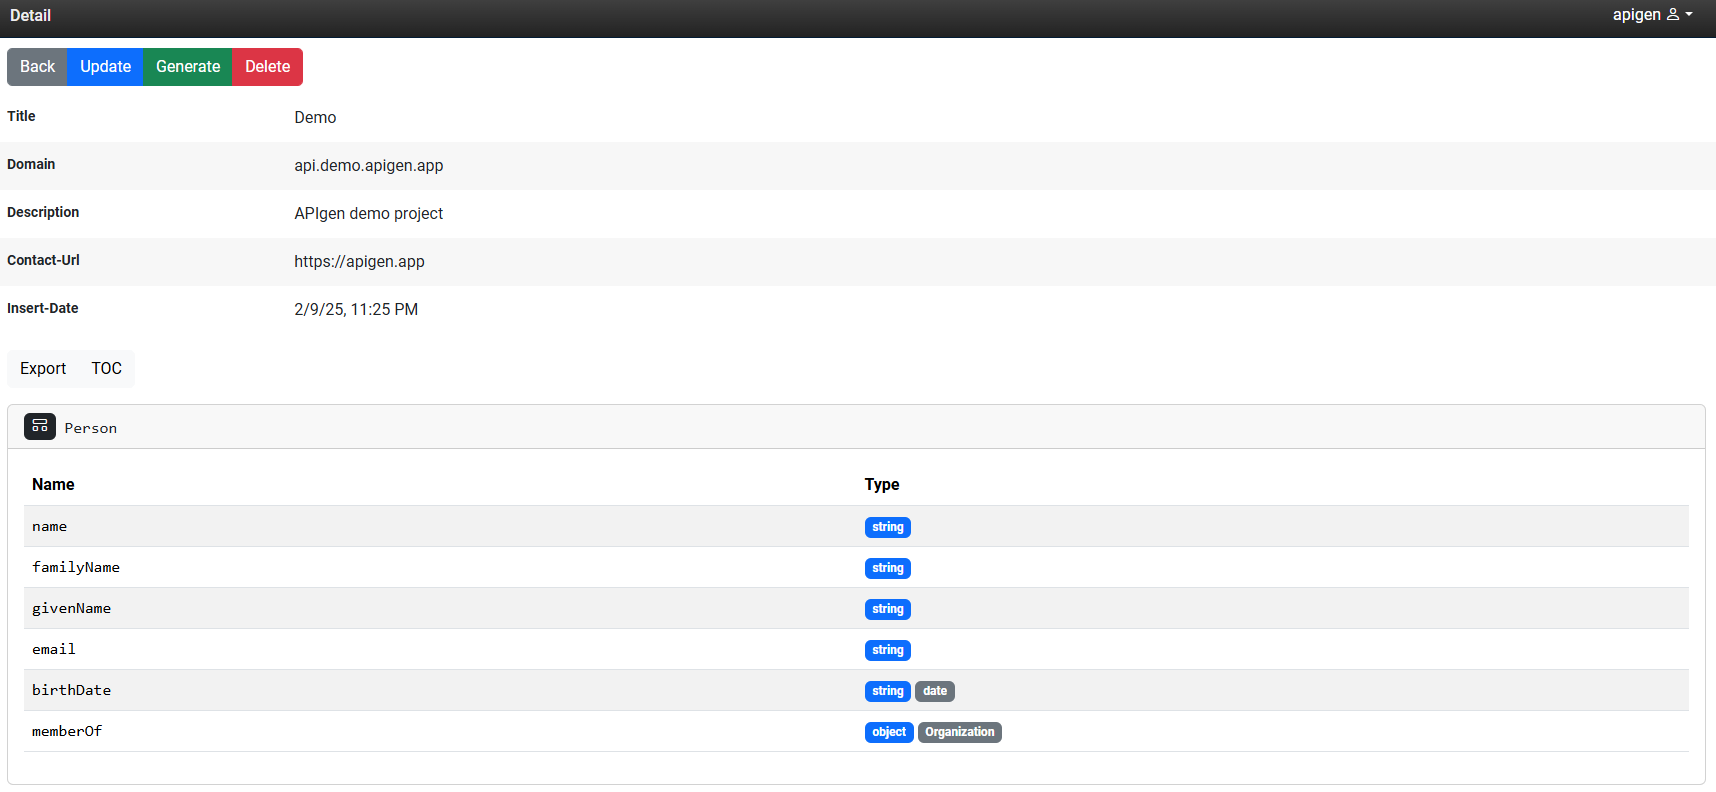
Task: Open the Export menu
Action: [43, 369]
